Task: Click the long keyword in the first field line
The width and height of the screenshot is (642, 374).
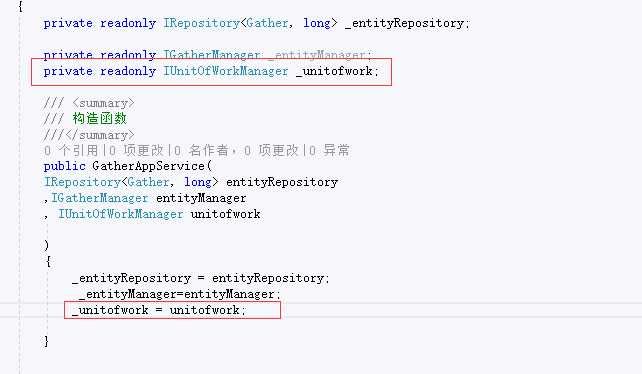Action: coord(316,23)
